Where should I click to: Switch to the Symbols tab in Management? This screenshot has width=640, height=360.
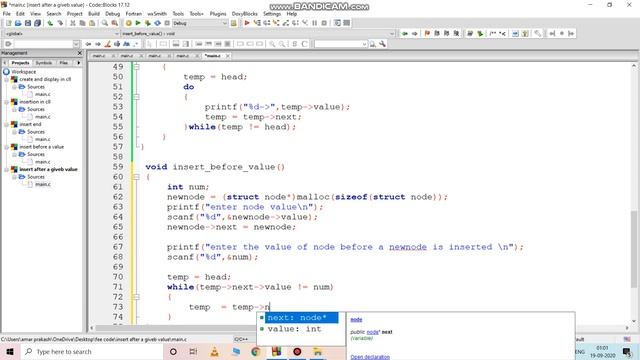(x=44, y=63)
